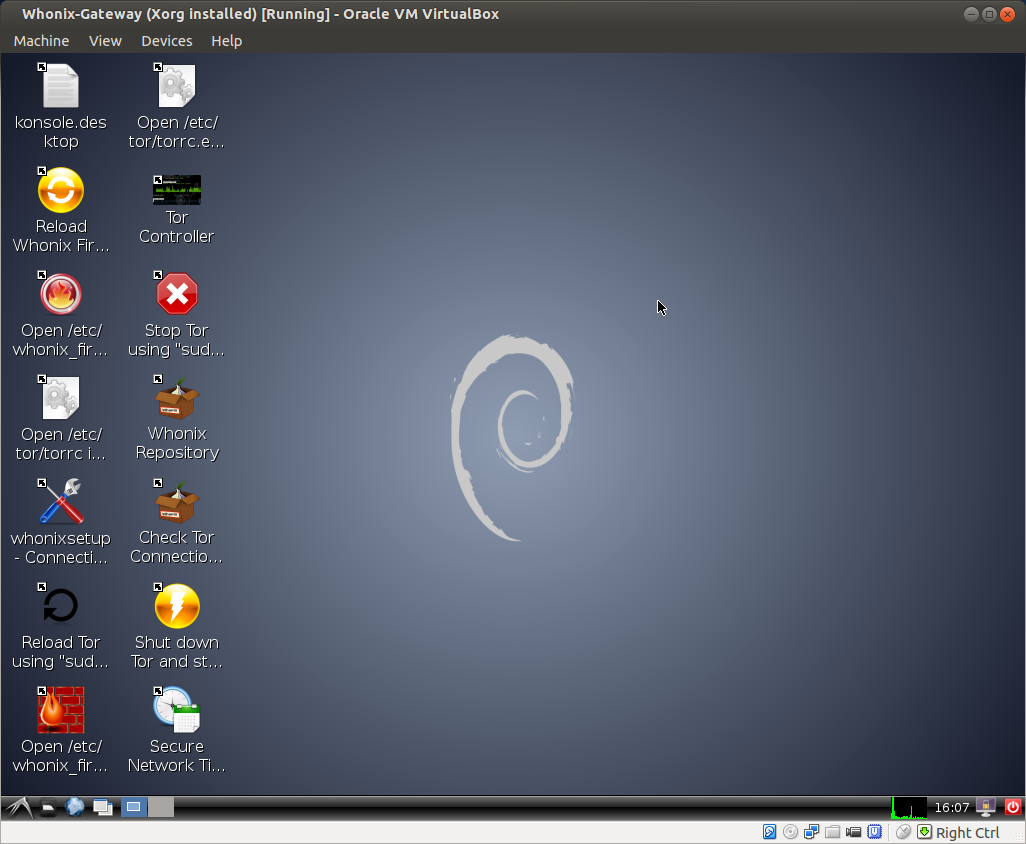The height and width of the screenshot is (844, 1026).
Task: Select the Shut down Tor lightning icon
Action: [x=177, y=606]
